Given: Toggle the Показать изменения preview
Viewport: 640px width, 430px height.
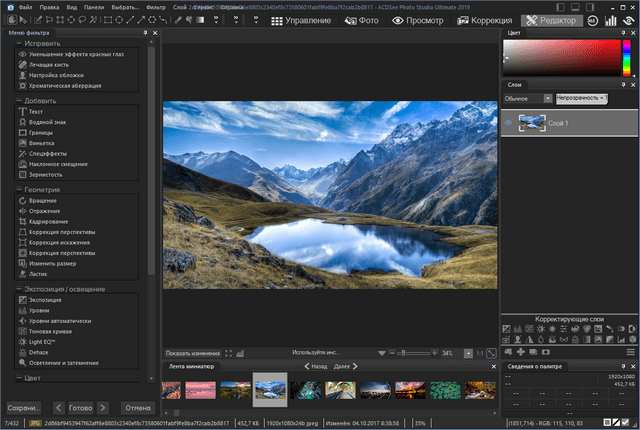Looking at the screenshot, I should tap(194, 353).
